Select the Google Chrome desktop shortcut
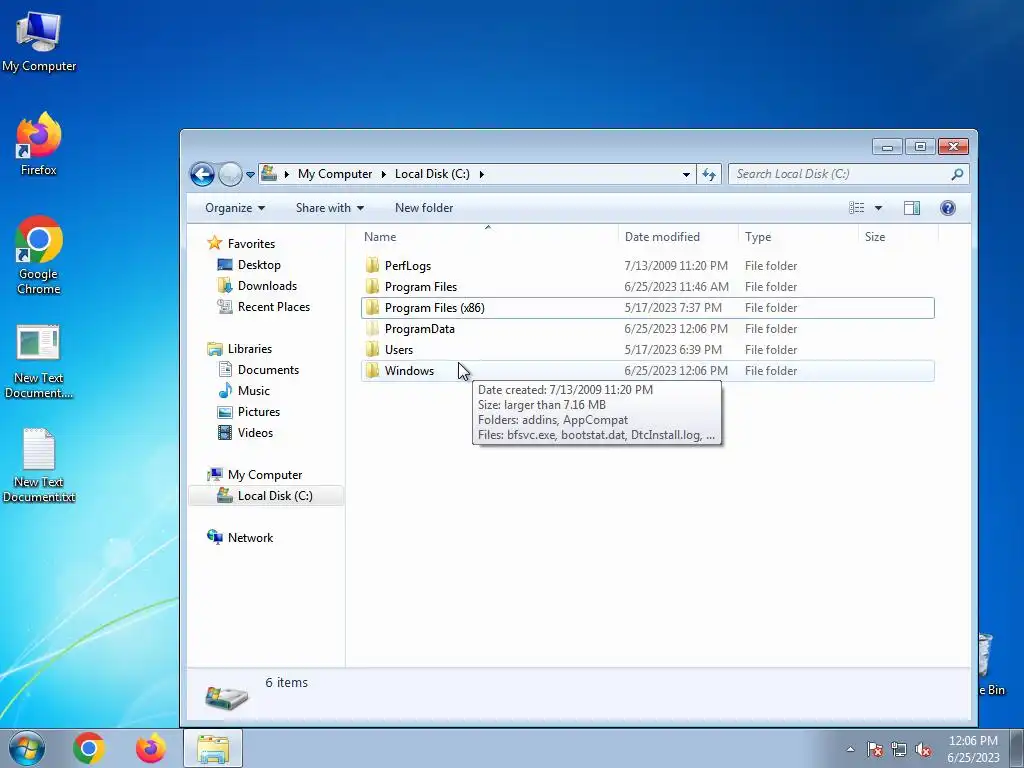 (39, 255)
